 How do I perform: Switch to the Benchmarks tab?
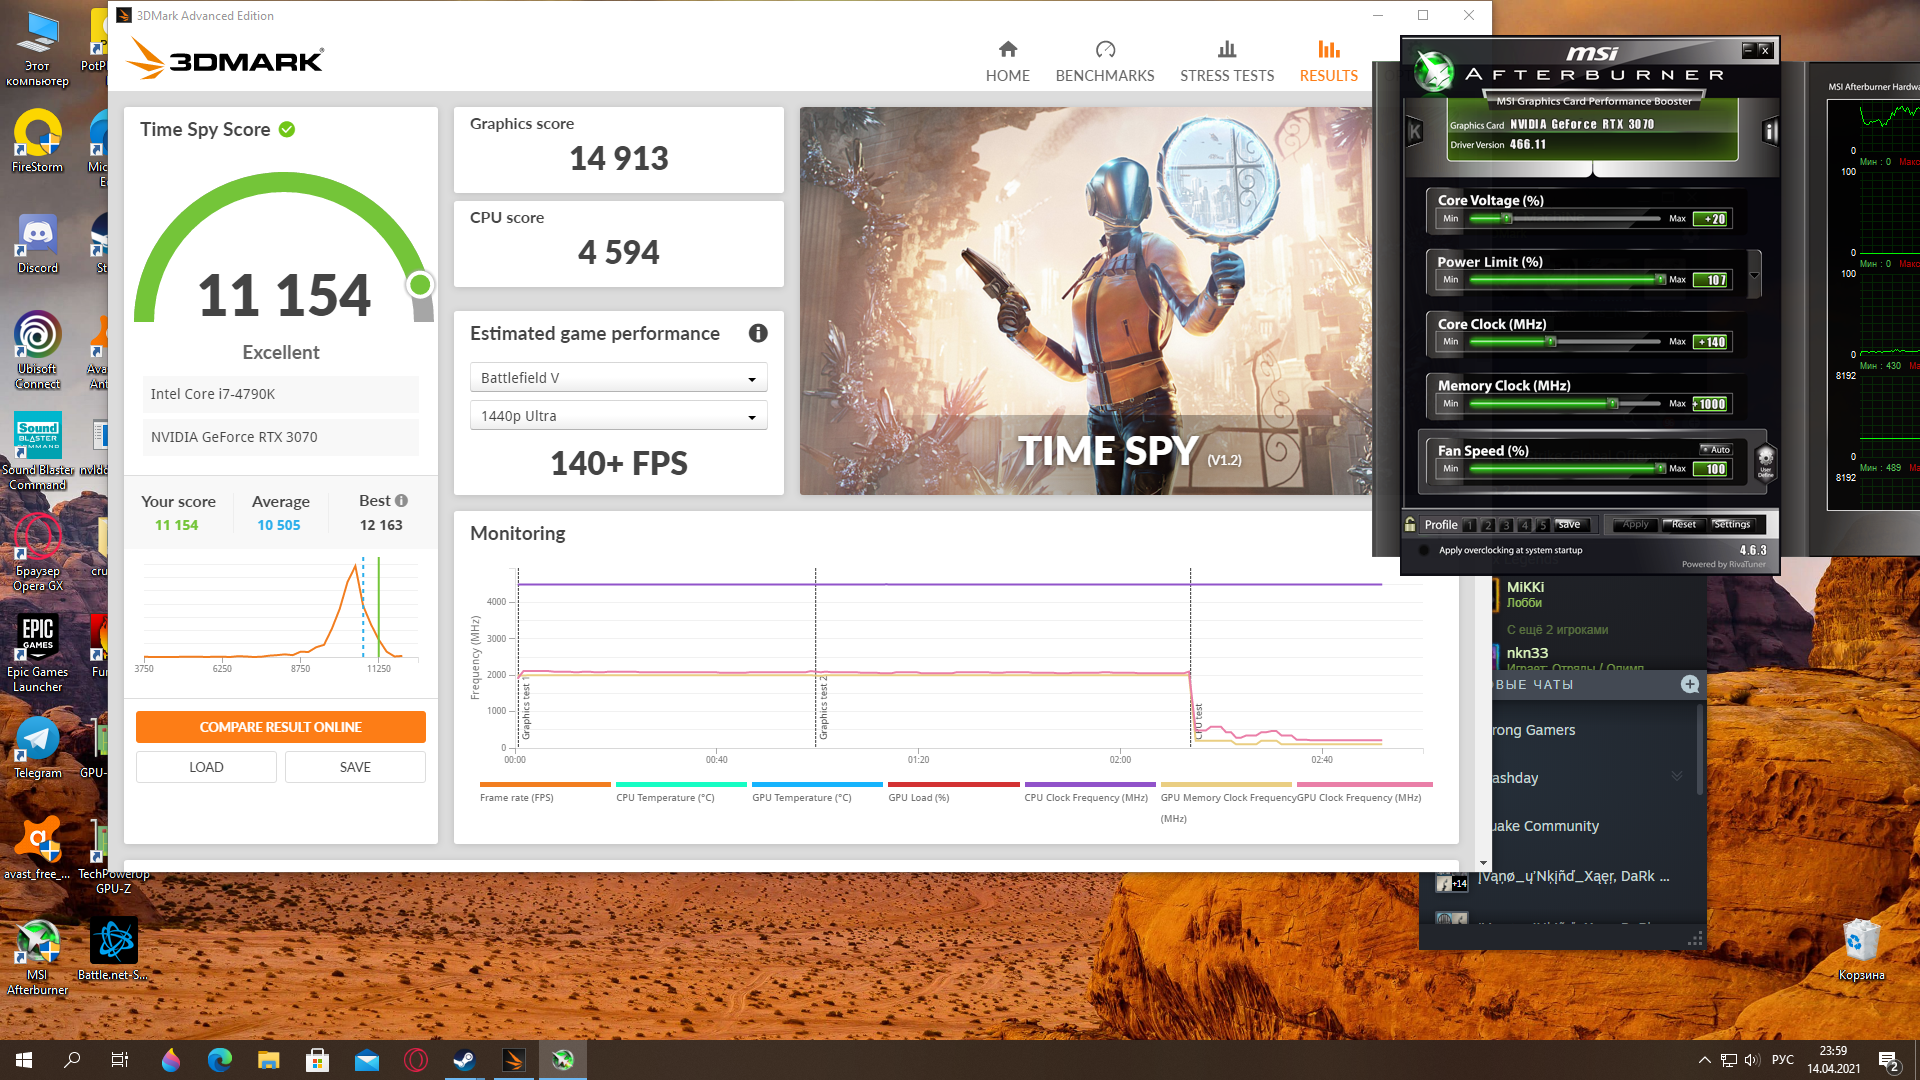pyautogui.click(x=1104, y=61)
